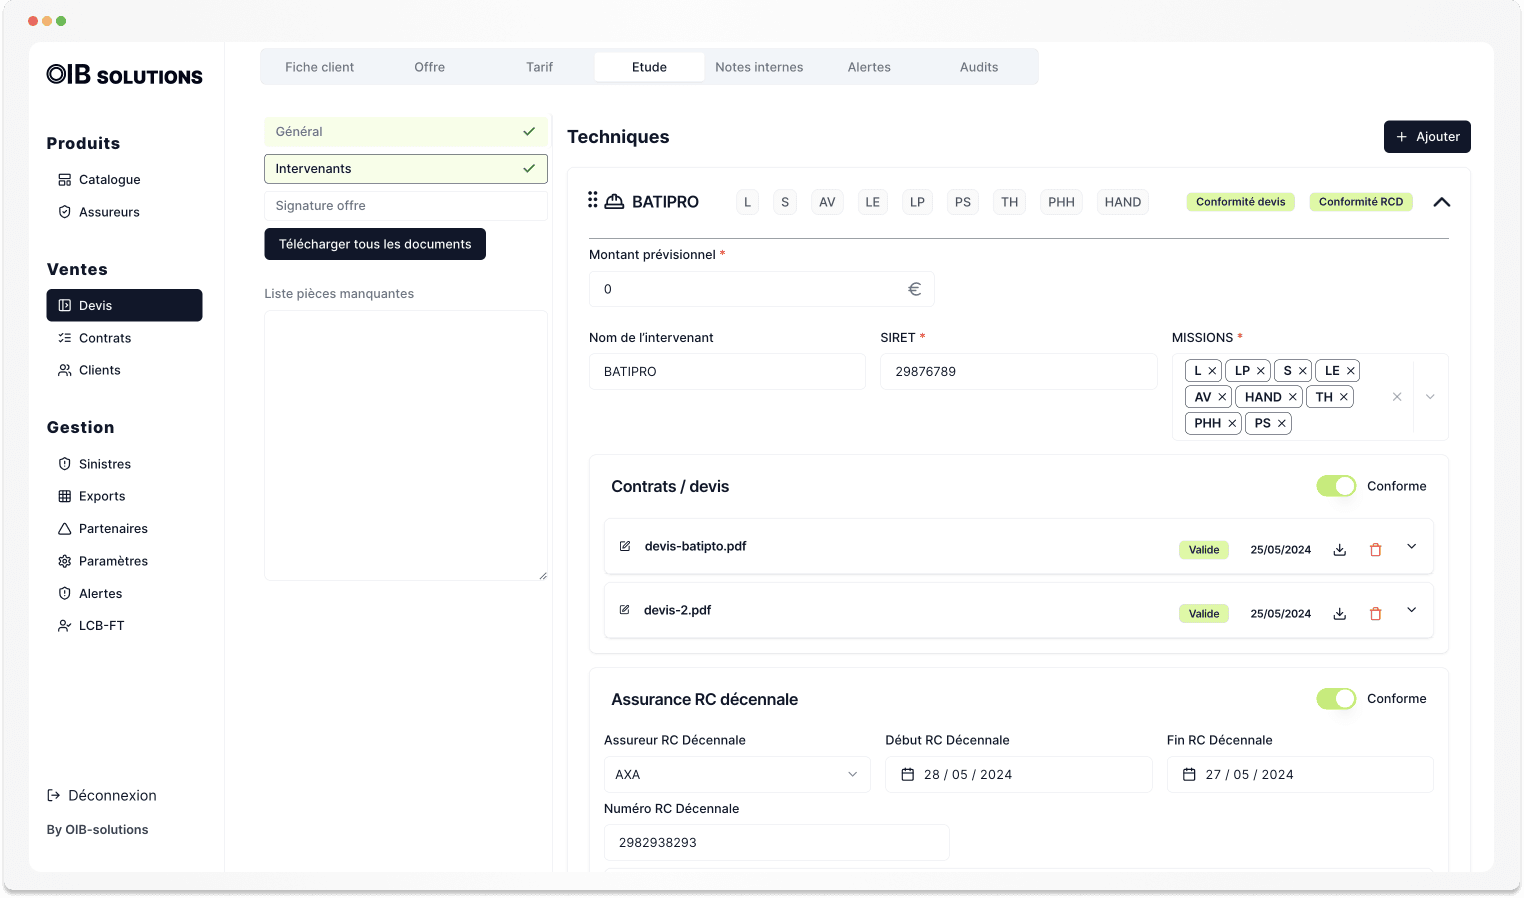The width and height of the screenshot is (1524, 898).
Task: Open Clients from the Ventes sidebar
Action: coord(99,370)
